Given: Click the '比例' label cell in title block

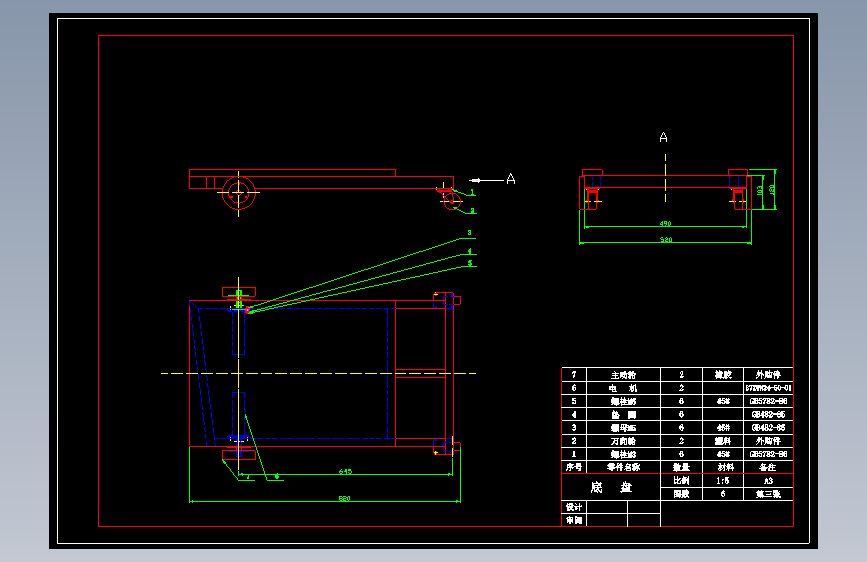Looking at the screenshot, I should coord(681,481).
